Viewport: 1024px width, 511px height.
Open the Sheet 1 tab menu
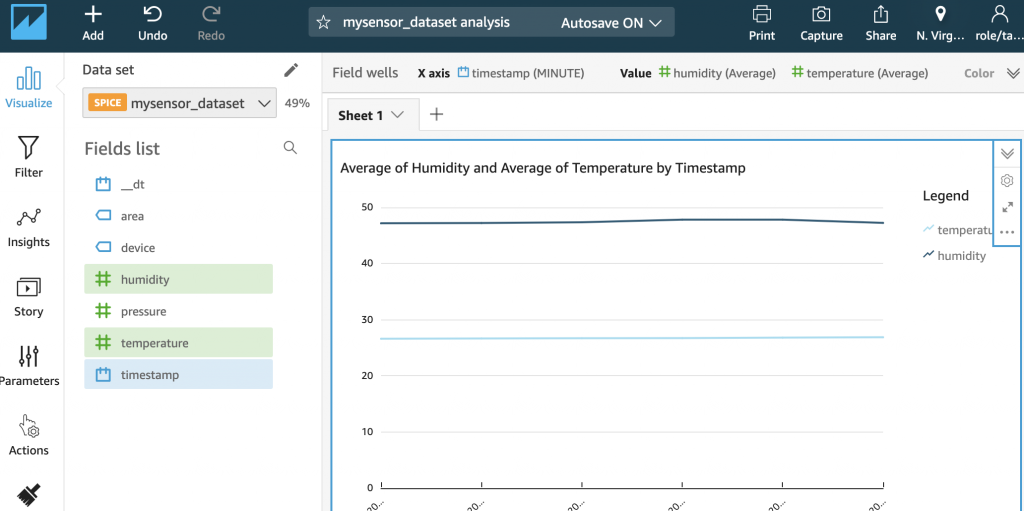[x=397, y=115]
